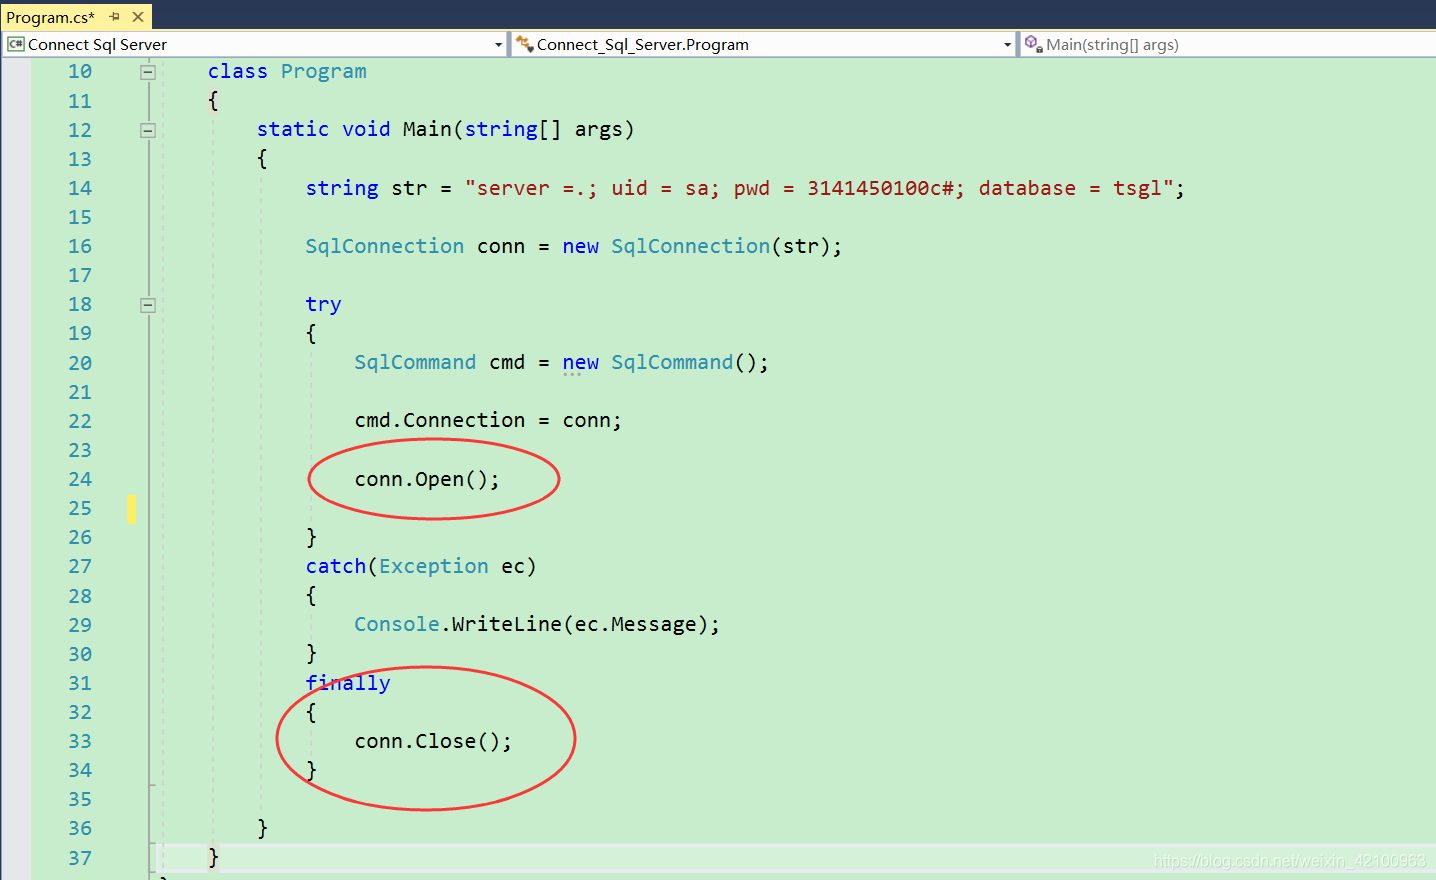Click the 'static void' keywords on line 12
This screenshot has height=880, width=1436.
pyautogui.click(x=323, y=129)
